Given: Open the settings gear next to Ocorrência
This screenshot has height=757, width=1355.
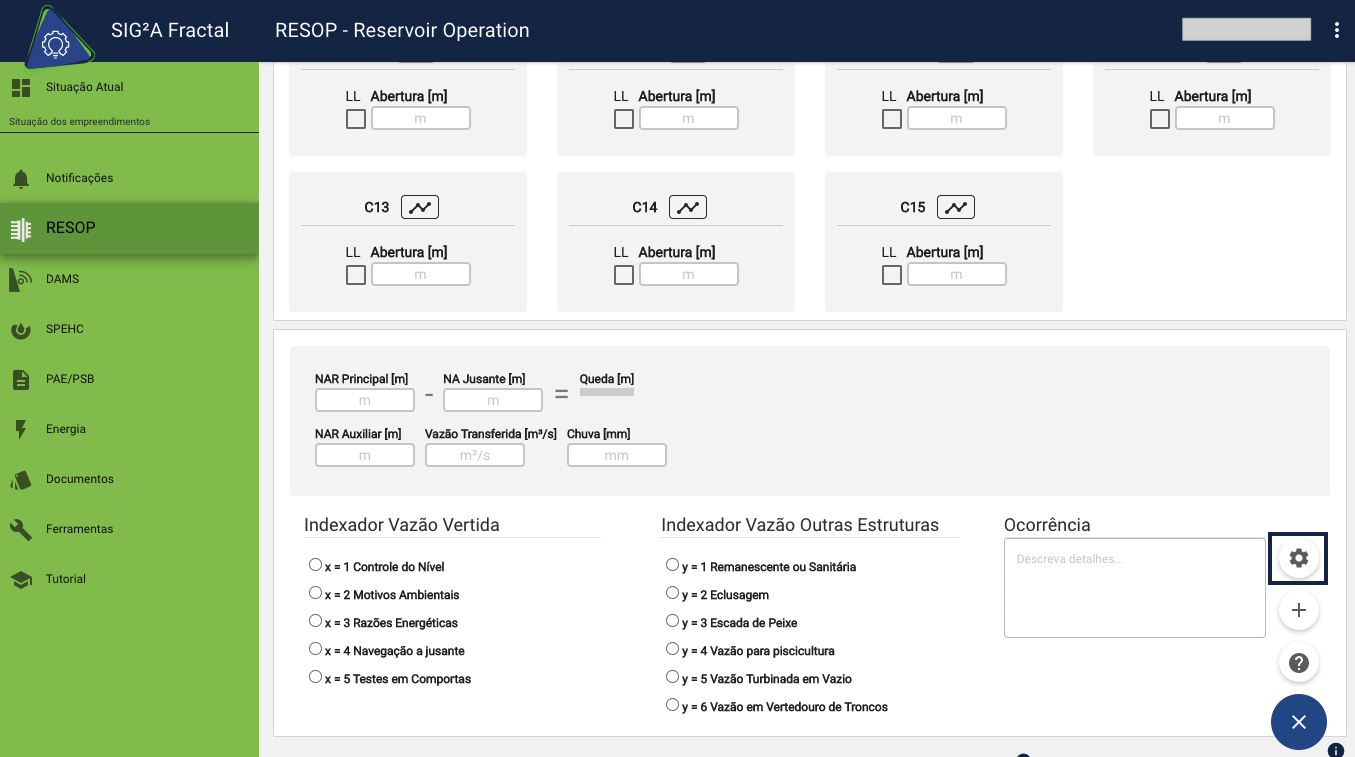Looking at the screenshot, I should [x=1298, y=558].
